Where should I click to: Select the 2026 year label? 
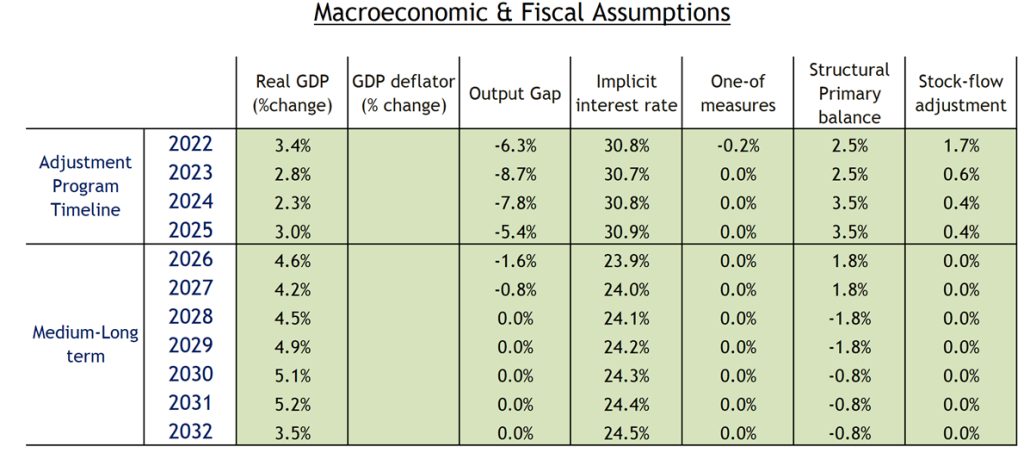point(192,259)
